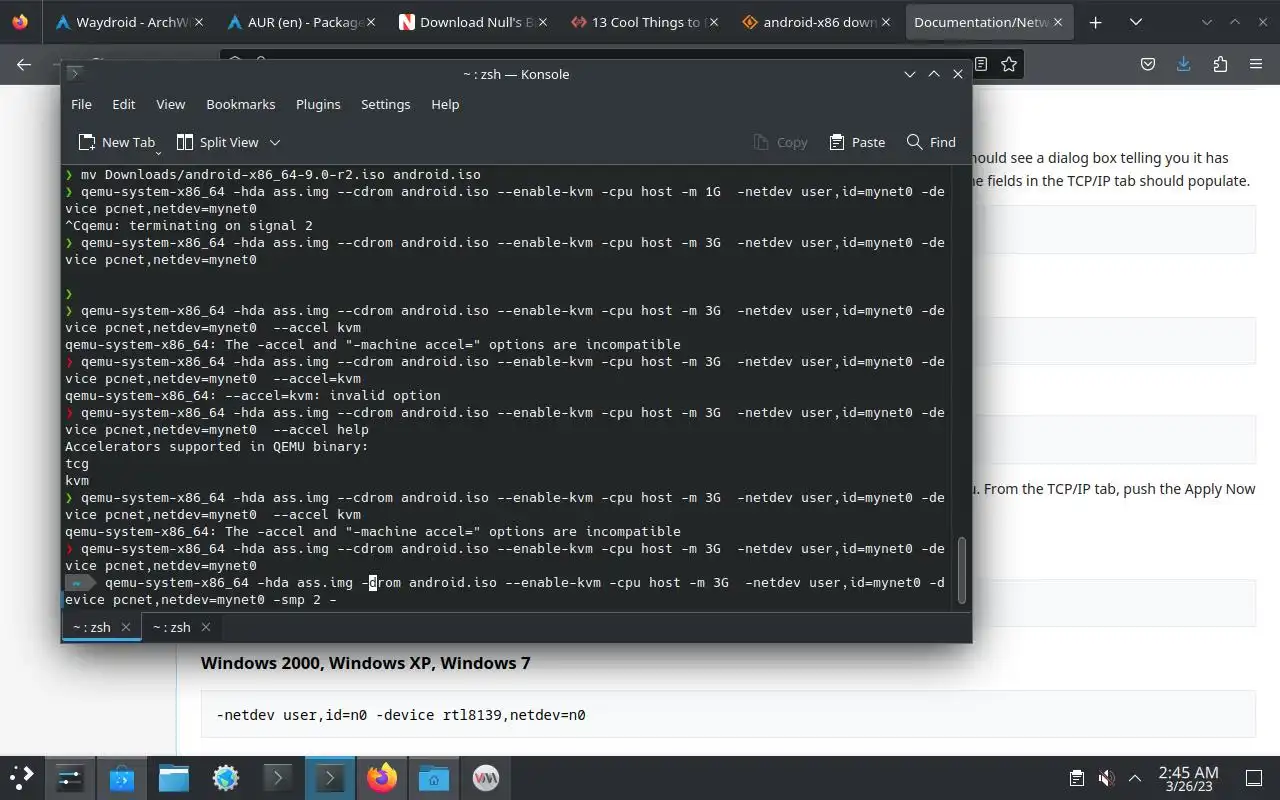The image size is (1280, 800).
Task: Open the Firefox hamburger menu
Action: [1256, 64]
